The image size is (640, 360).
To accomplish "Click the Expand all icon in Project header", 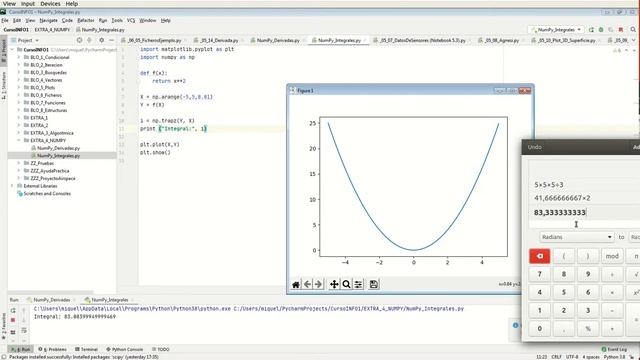I will point(89,40).
